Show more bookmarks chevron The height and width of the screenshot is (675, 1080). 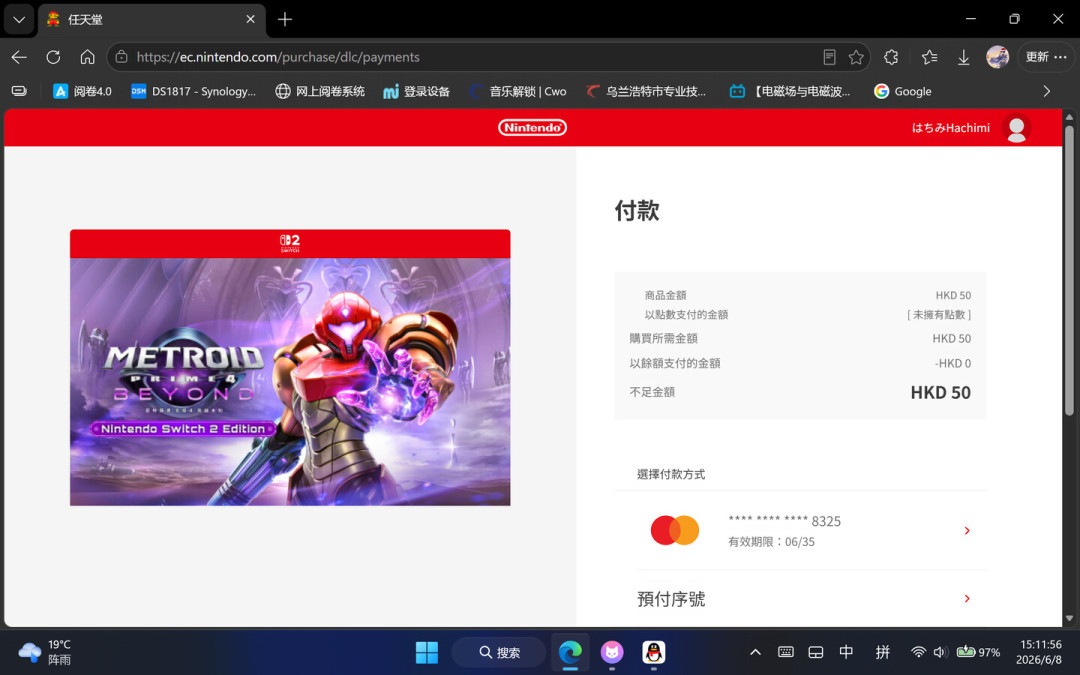click(1046, 91)
